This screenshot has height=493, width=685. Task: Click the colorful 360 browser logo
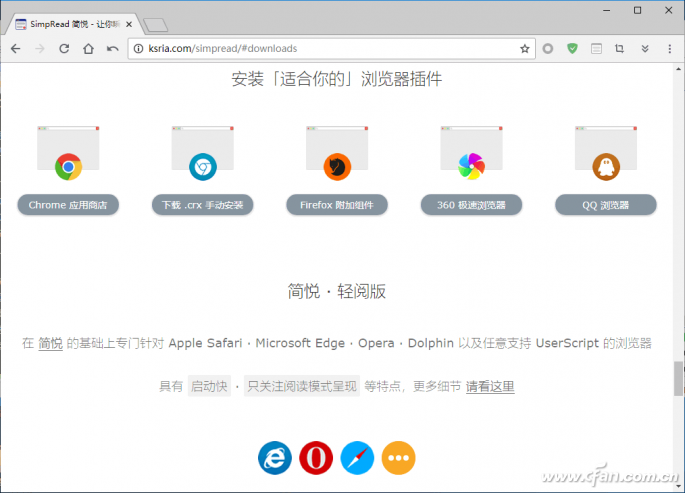(x=472, y=166)
